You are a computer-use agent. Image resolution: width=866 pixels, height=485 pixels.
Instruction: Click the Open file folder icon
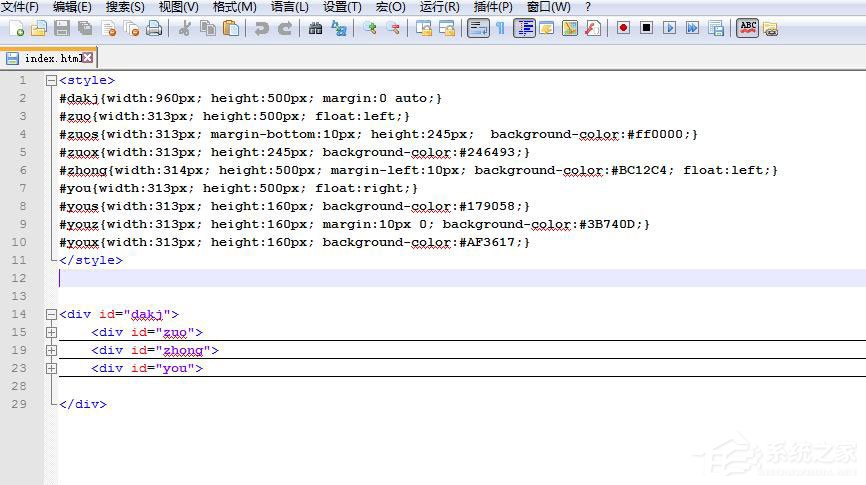[x=39, y=28]
